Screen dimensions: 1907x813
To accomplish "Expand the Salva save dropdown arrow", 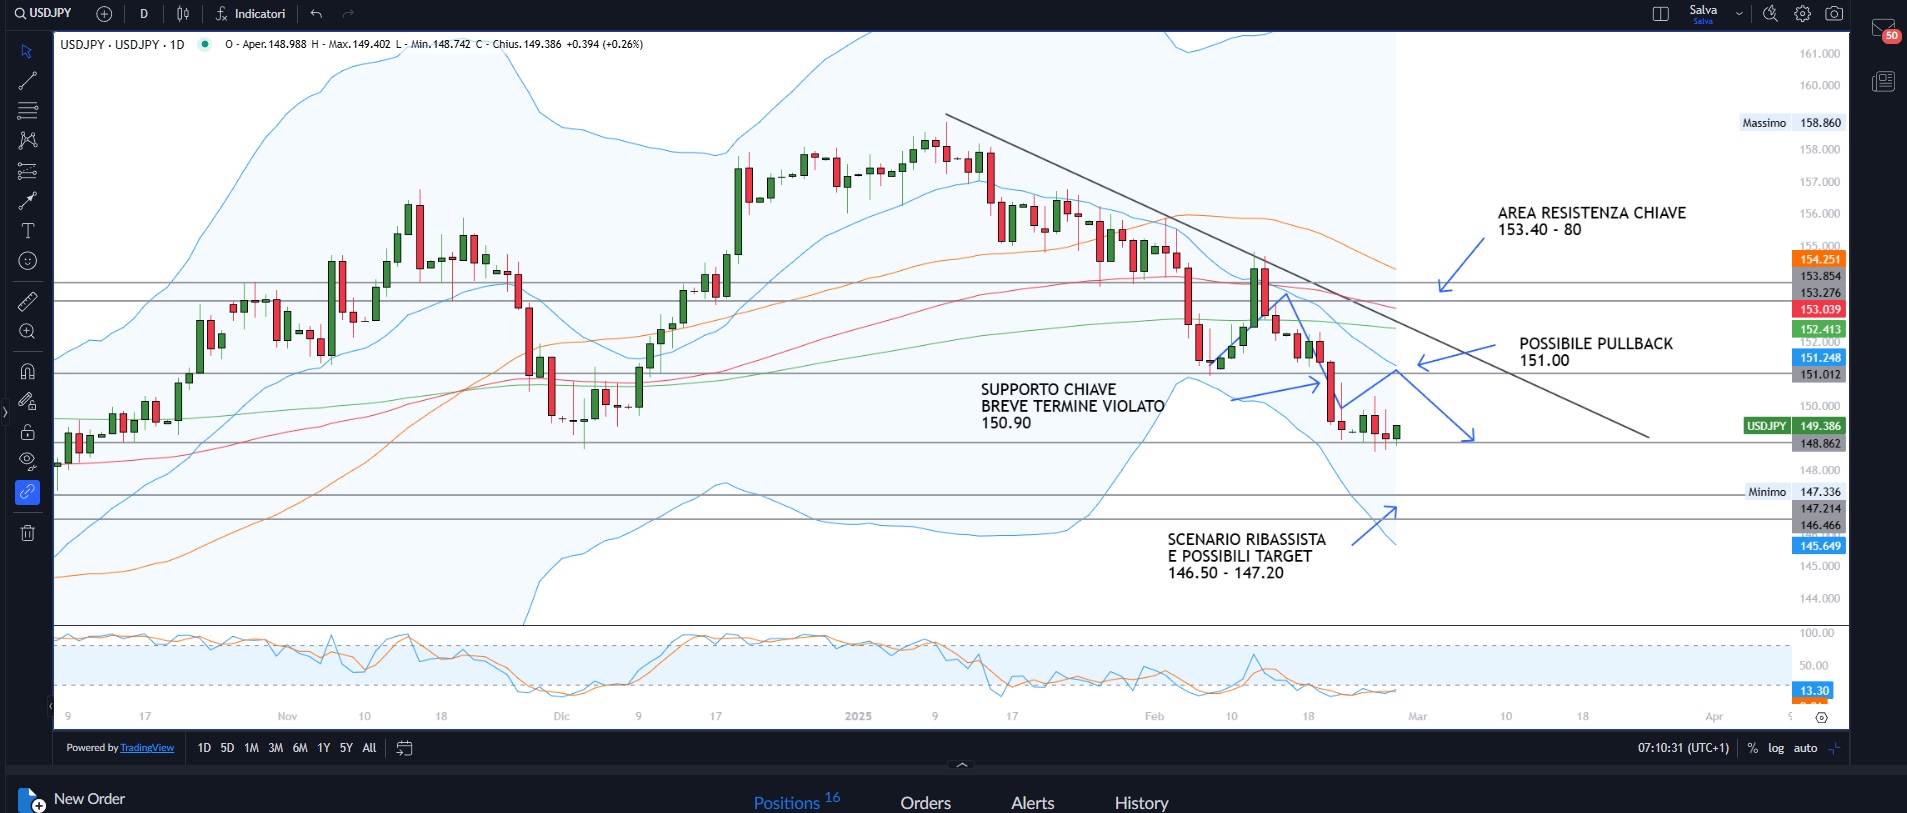I will pyautogui.click(x=1739, y=14).
